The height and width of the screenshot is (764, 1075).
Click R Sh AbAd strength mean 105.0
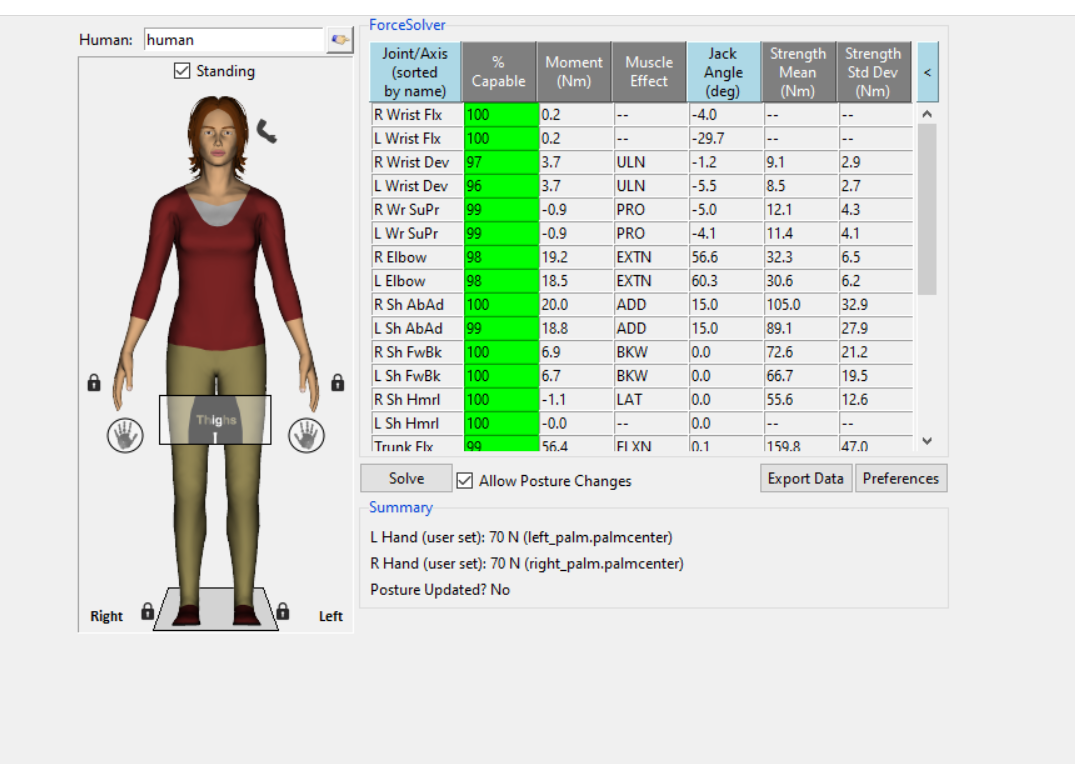(801, 305)
